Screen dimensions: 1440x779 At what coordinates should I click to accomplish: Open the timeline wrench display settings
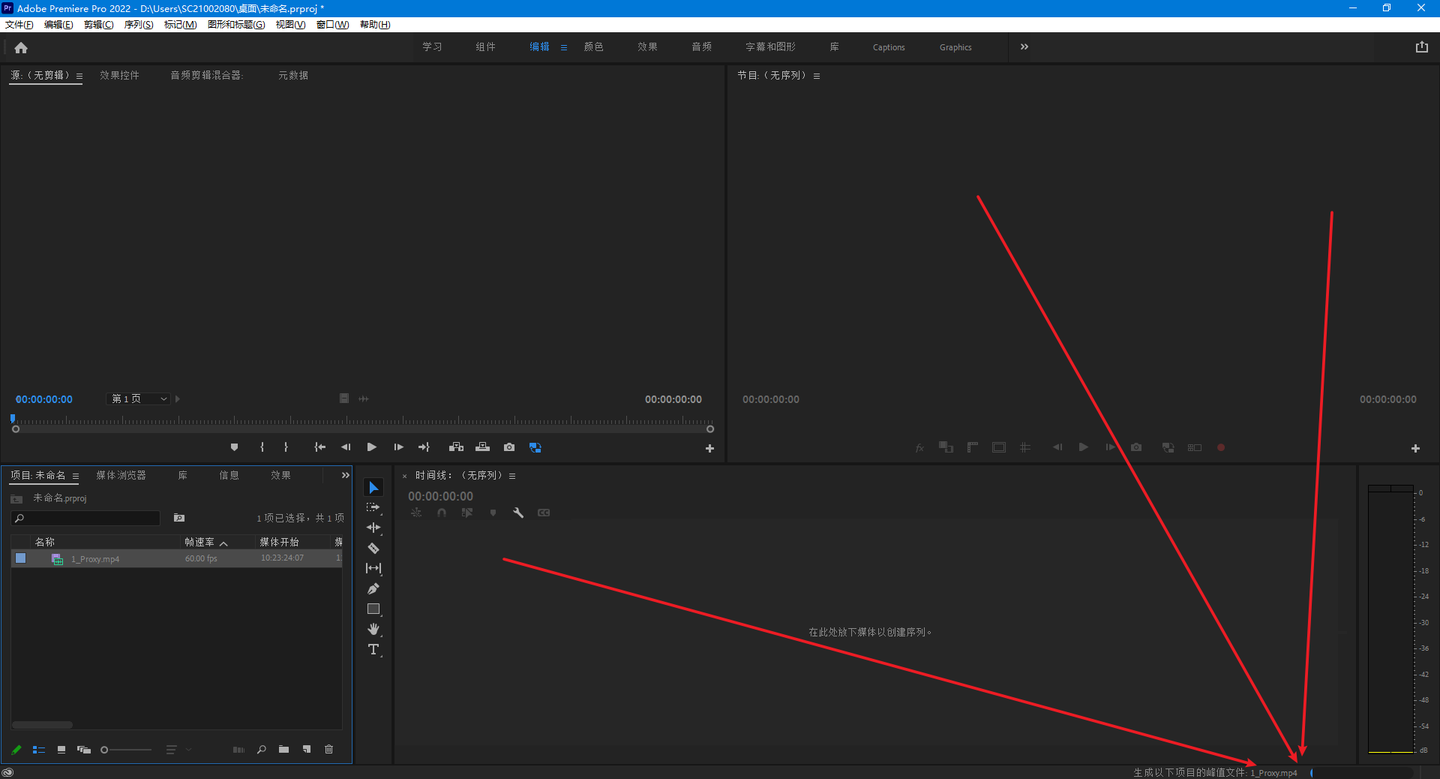coord(518,513)
